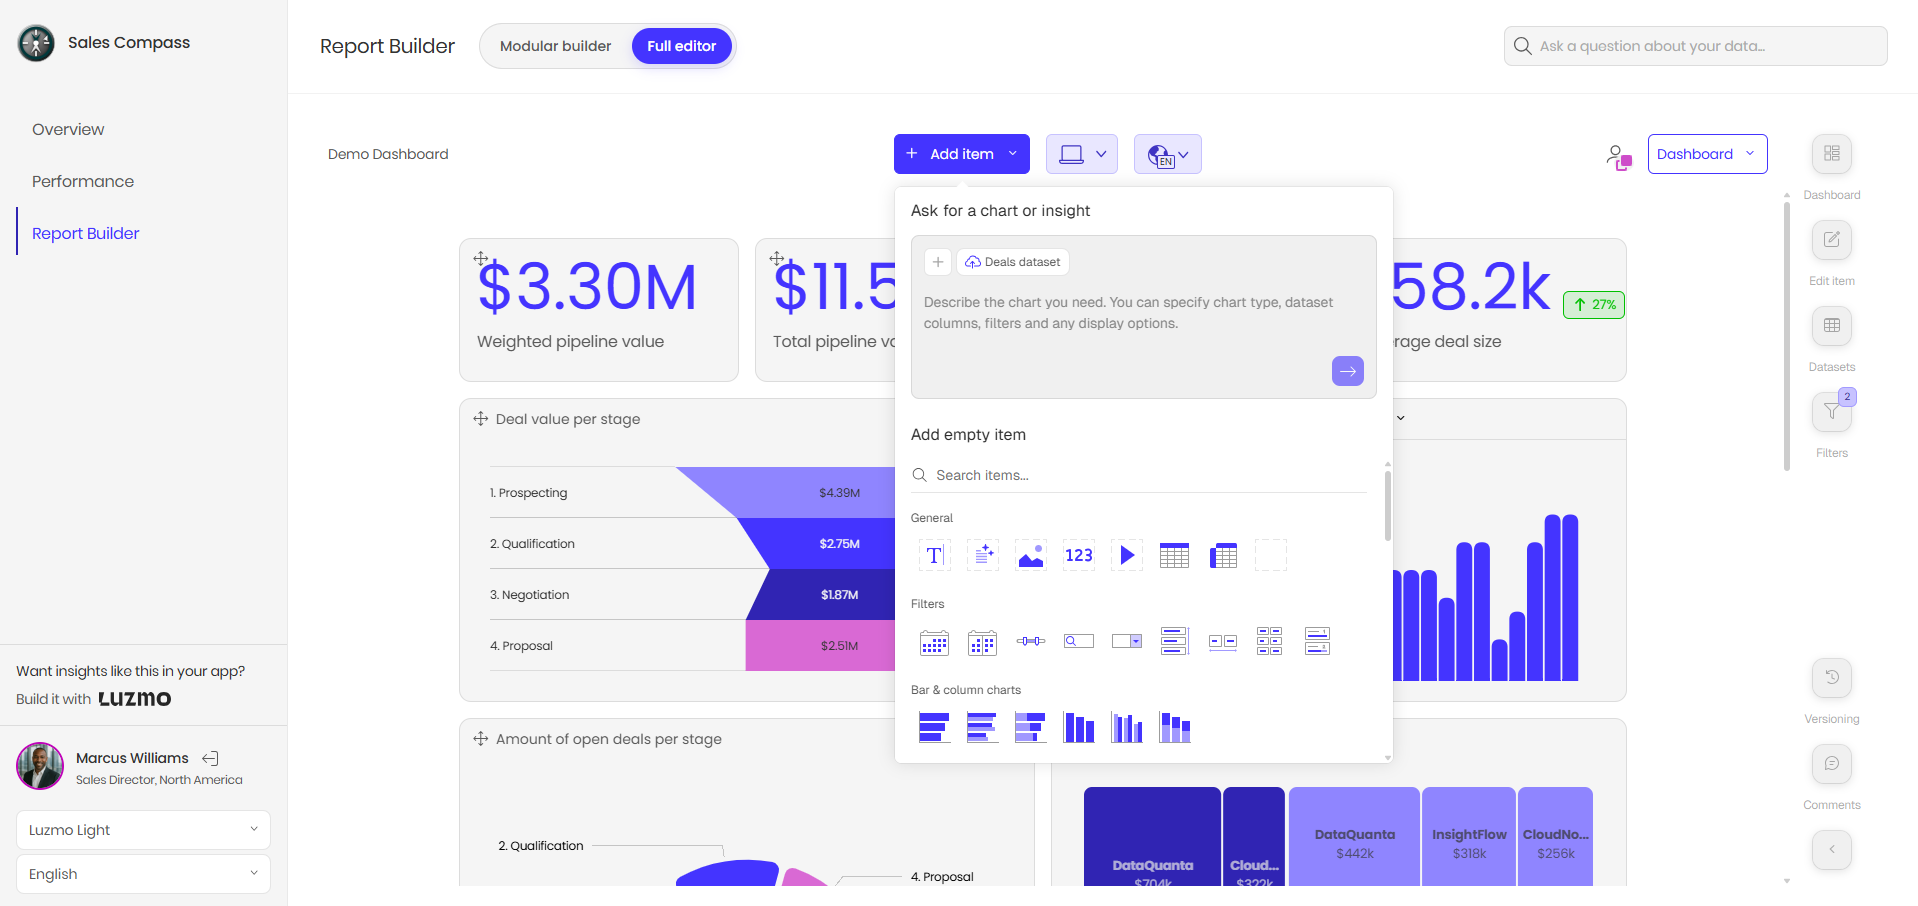Add the 123 number widget
The width and height of the screenshot is (1918, 906).
[x=1078, y=555]
